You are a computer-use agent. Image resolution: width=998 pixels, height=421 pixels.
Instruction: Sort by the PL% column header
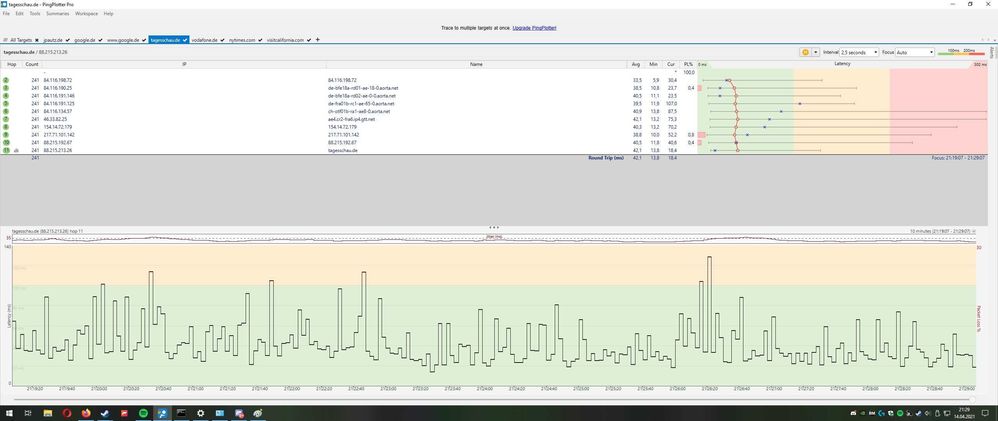point(688,64)
